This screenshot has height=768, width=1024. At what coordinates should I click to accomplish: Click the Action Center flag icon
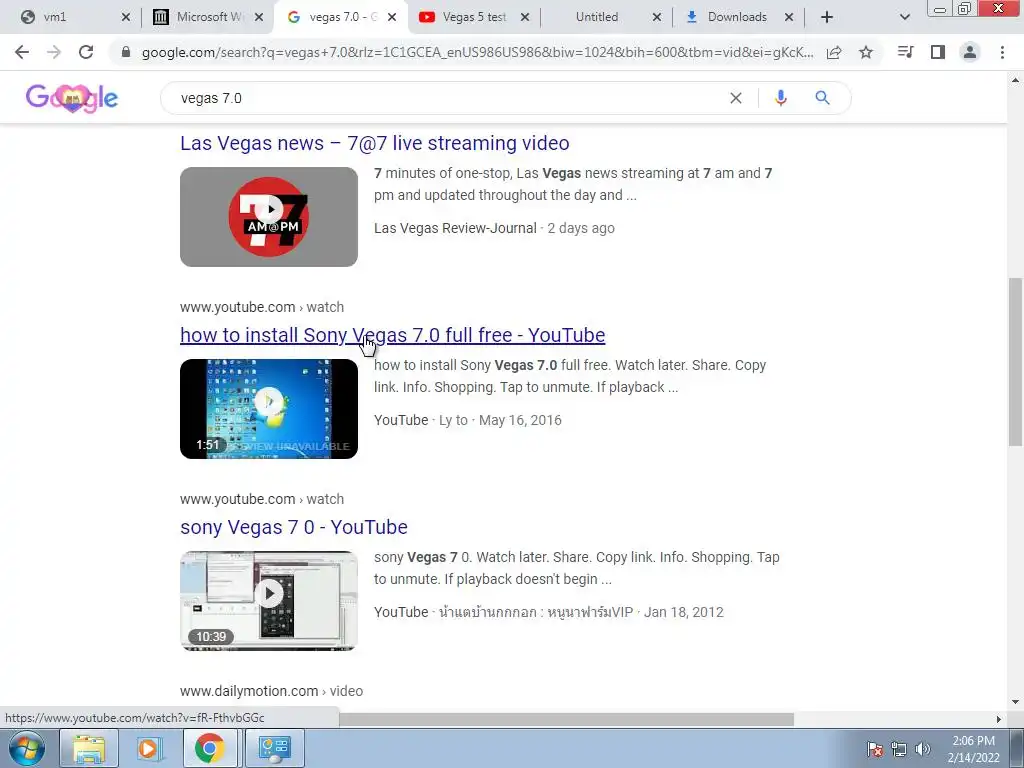click(x=875, y=749)
